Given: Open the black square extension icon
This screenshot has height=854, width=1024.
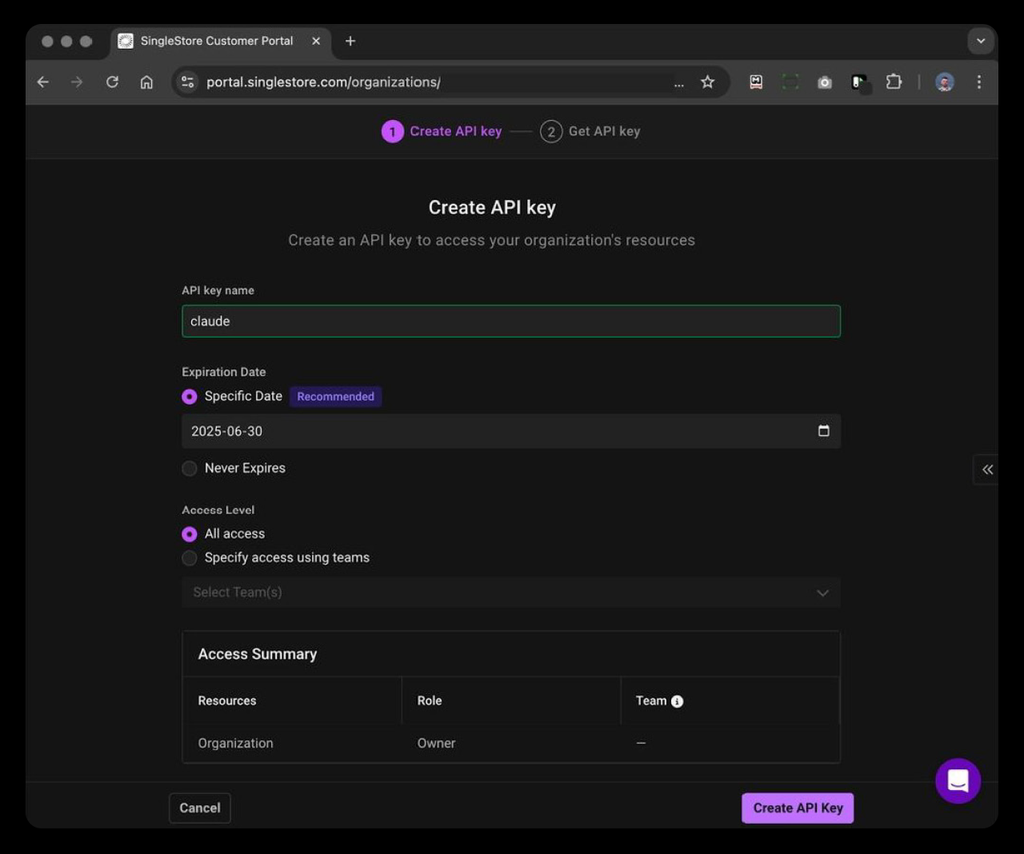Looking at the screenshot, I should tap(860, 83).
